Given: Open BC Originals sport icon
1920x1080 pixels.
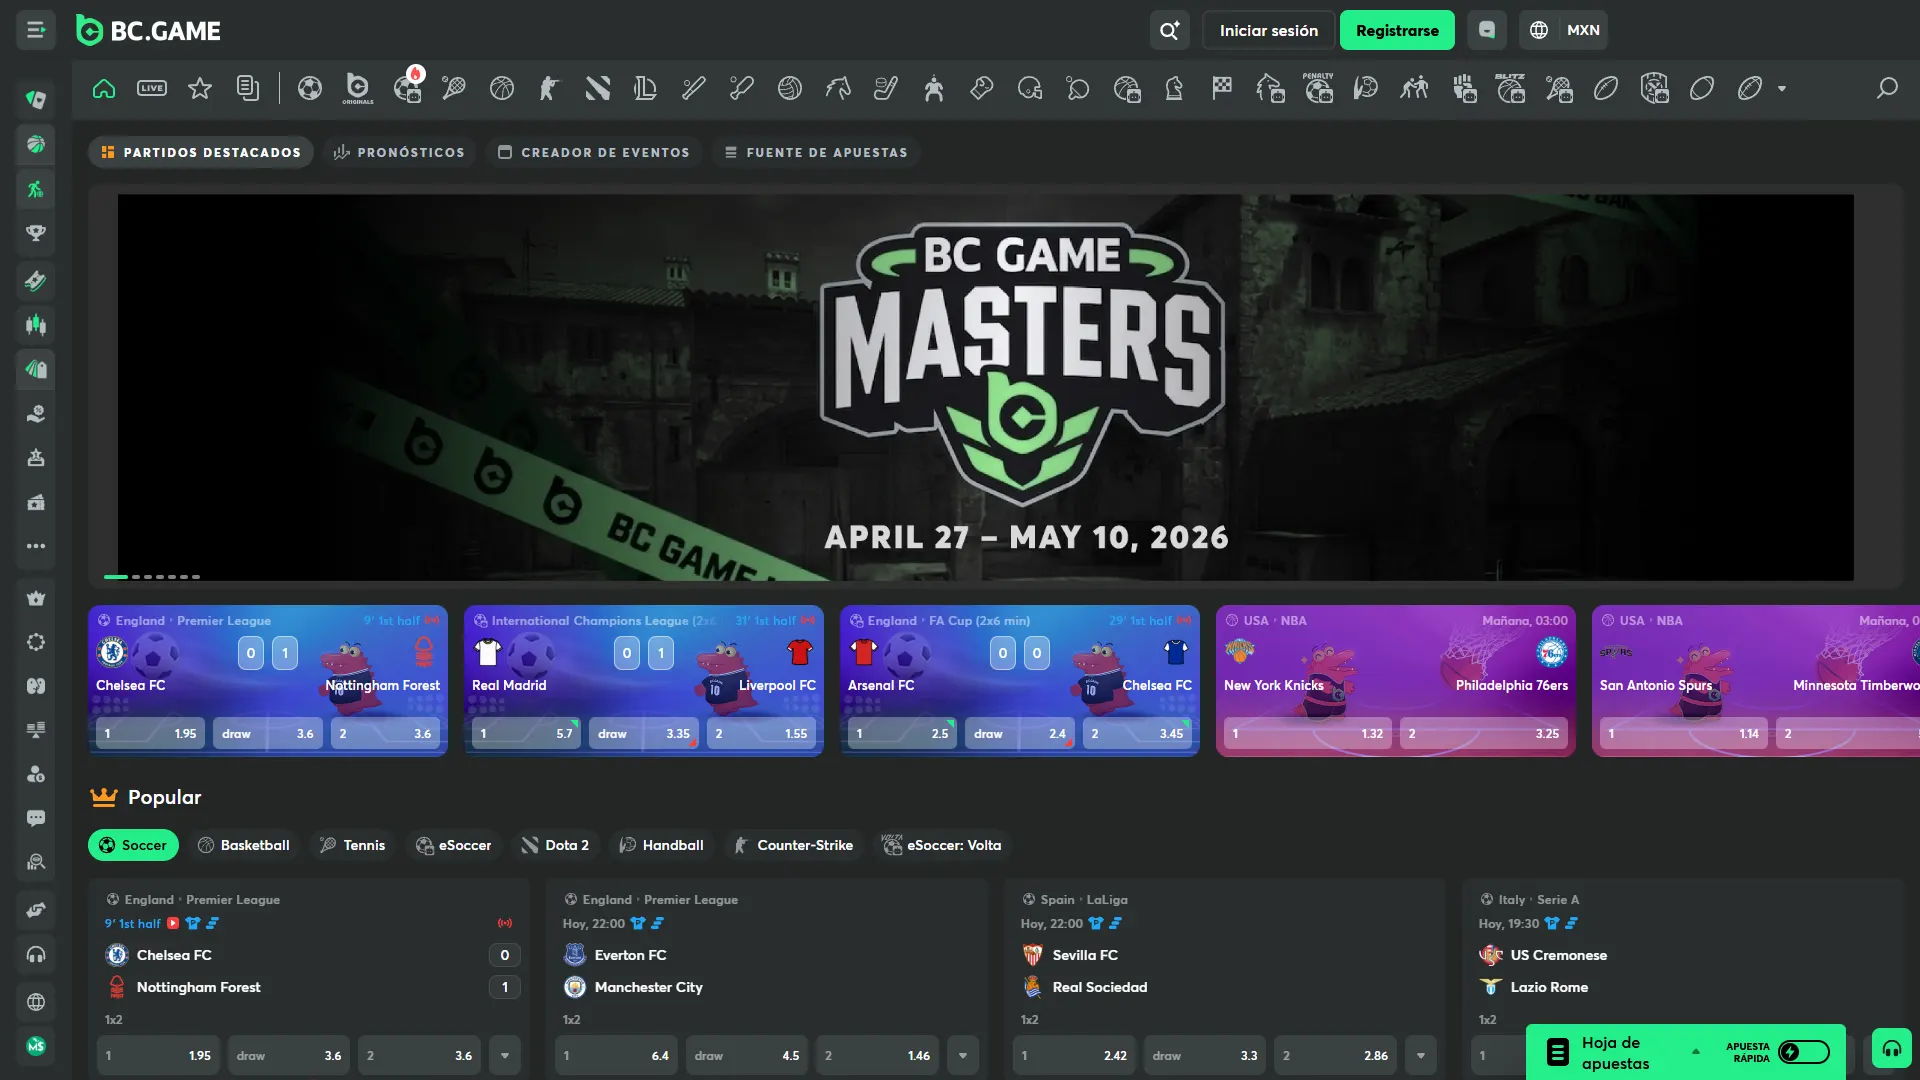Looking at the screenshot, I should [357, 88].
